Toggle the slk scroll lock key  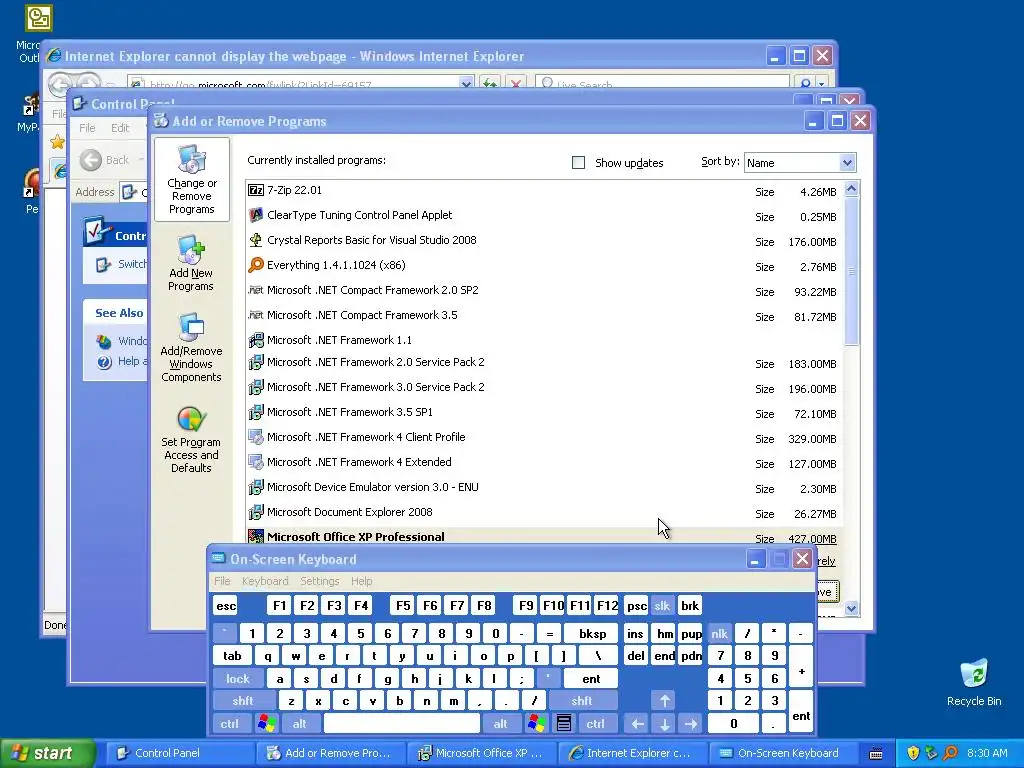[662, 606]
